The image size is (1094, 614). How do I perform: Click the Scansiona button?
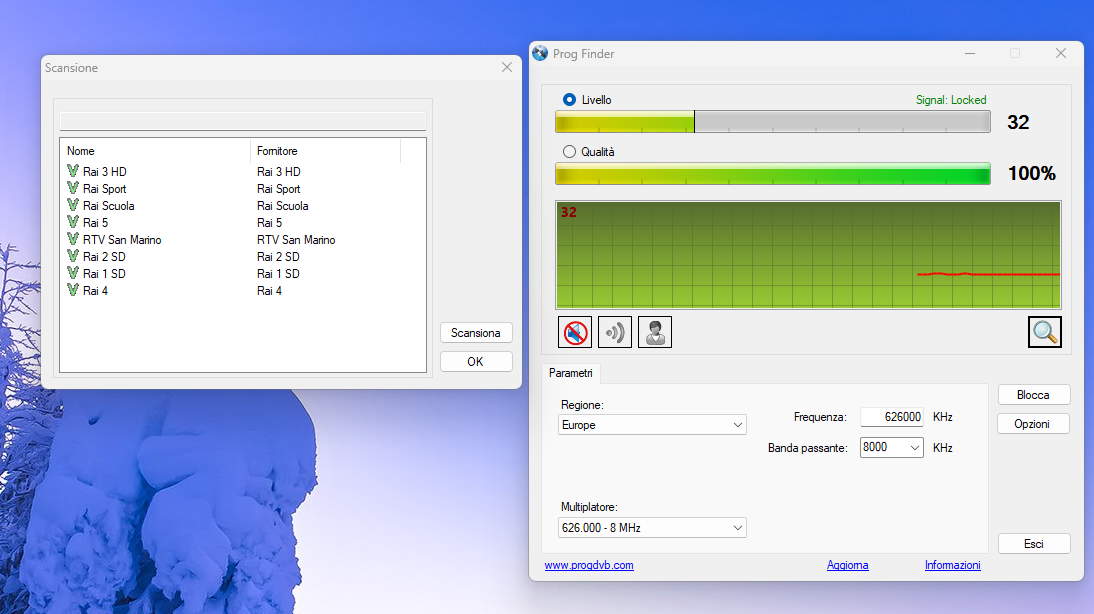coord(476,333)
